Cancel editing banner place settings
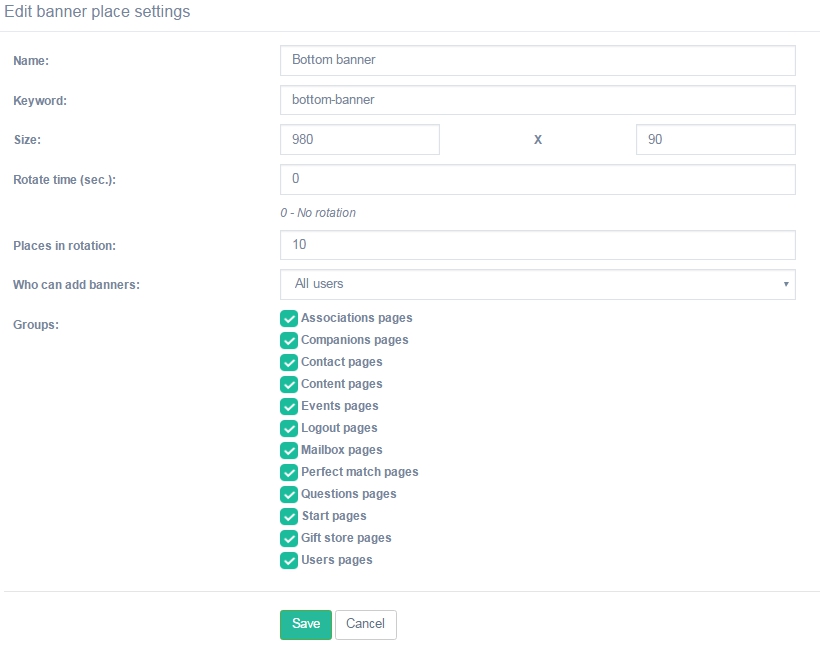 [x=366, y=624]
